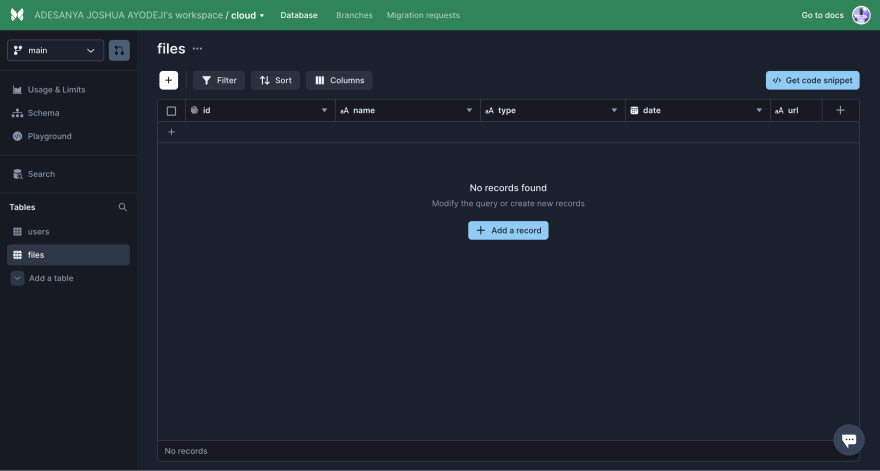Open the date column dropdown arrow

pyautogui.click(x=760, y=110)
